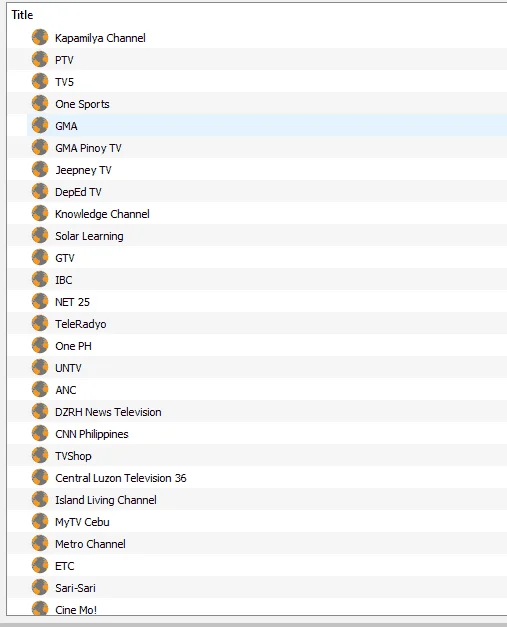Choose the Island Living Channel entry
Viewport: 507px width, 627px height.
(x=106, y=500)
